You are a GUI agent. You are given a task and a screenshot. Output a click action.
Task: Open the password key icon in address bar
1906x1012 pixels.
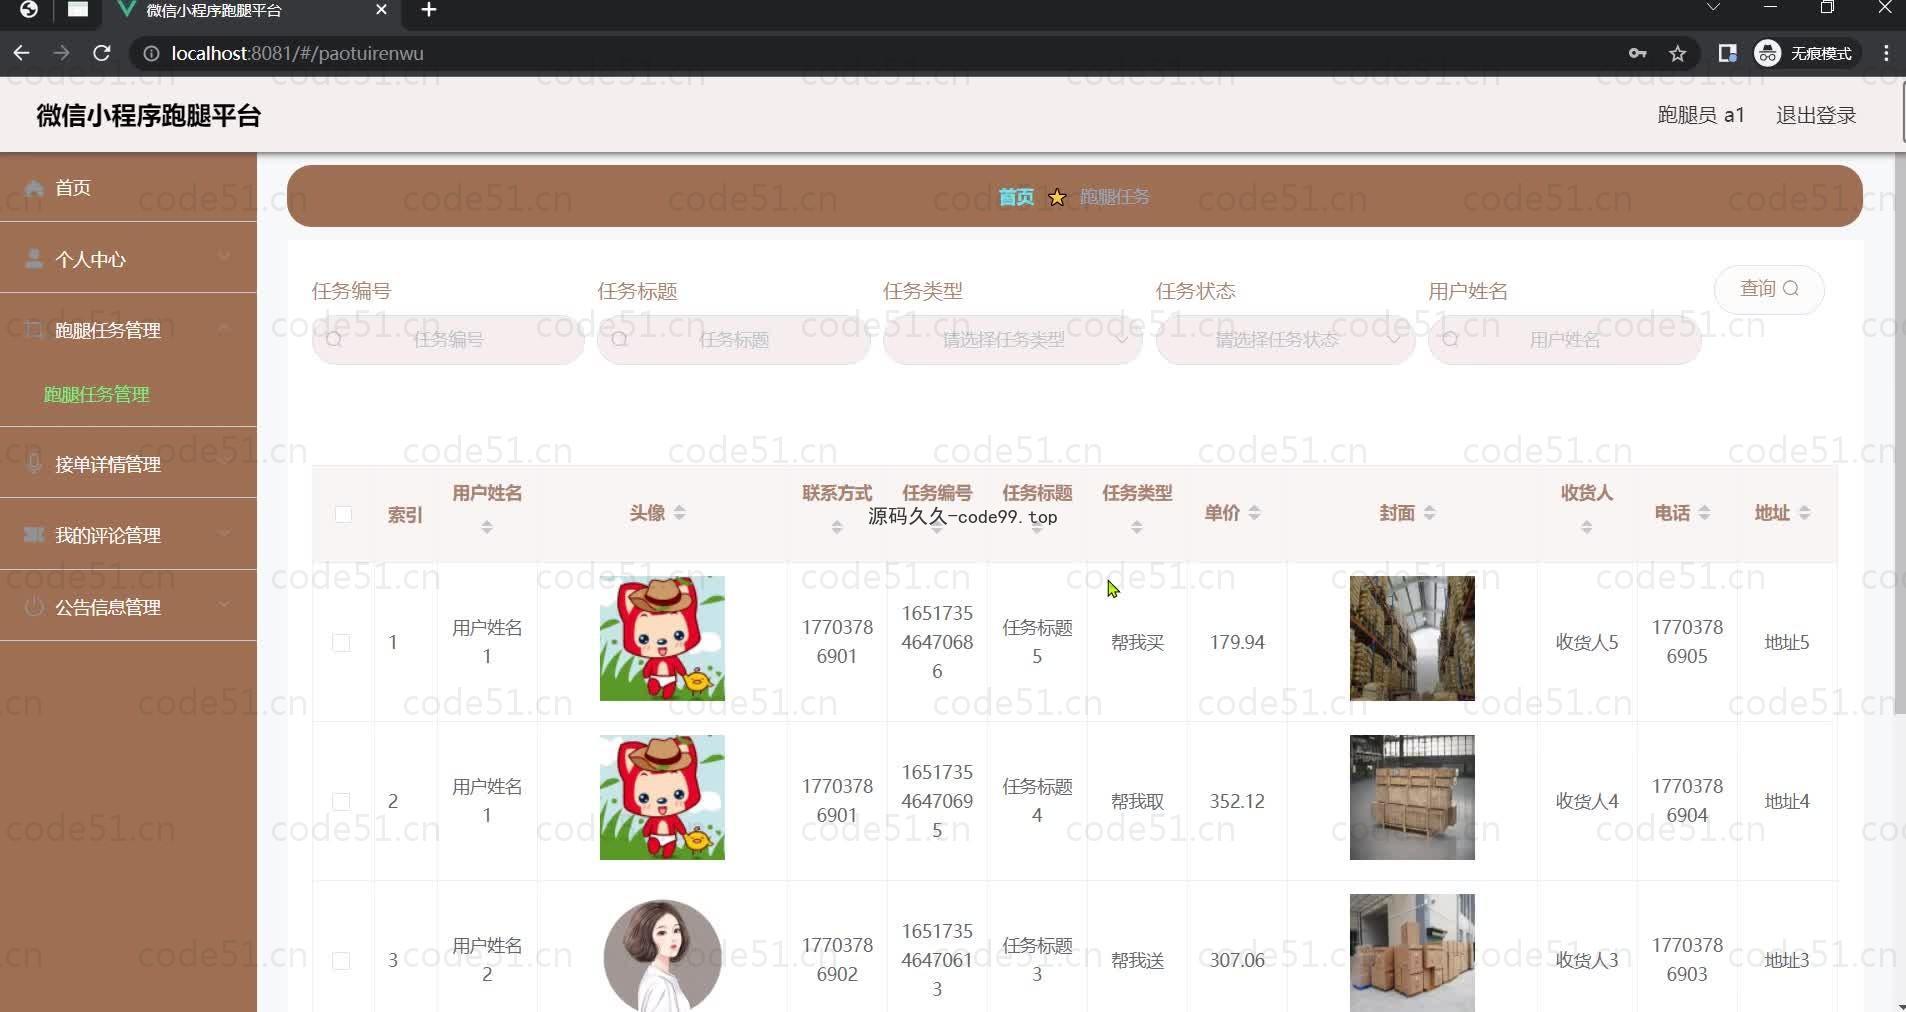pyautogui.click(x=1637, y=53)
